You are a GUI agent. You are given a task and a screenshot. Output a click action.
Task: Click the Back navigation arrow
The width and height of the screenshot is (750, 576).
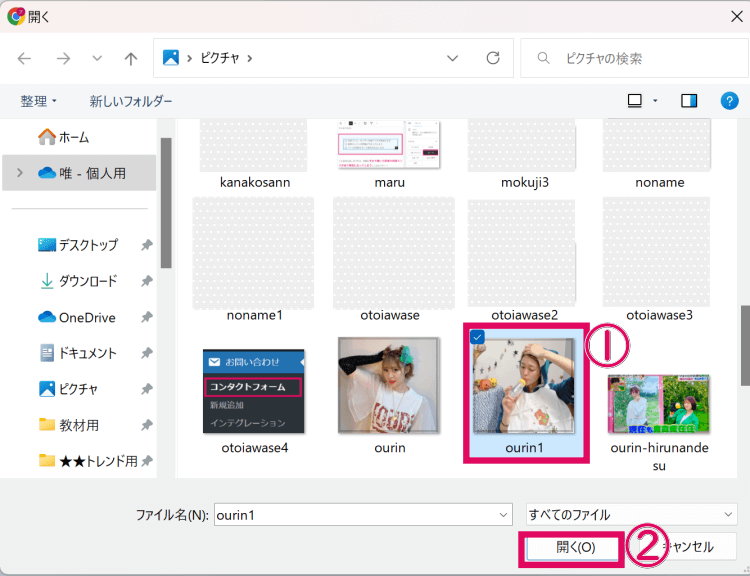pyautogui.click(x=25, y=59)
